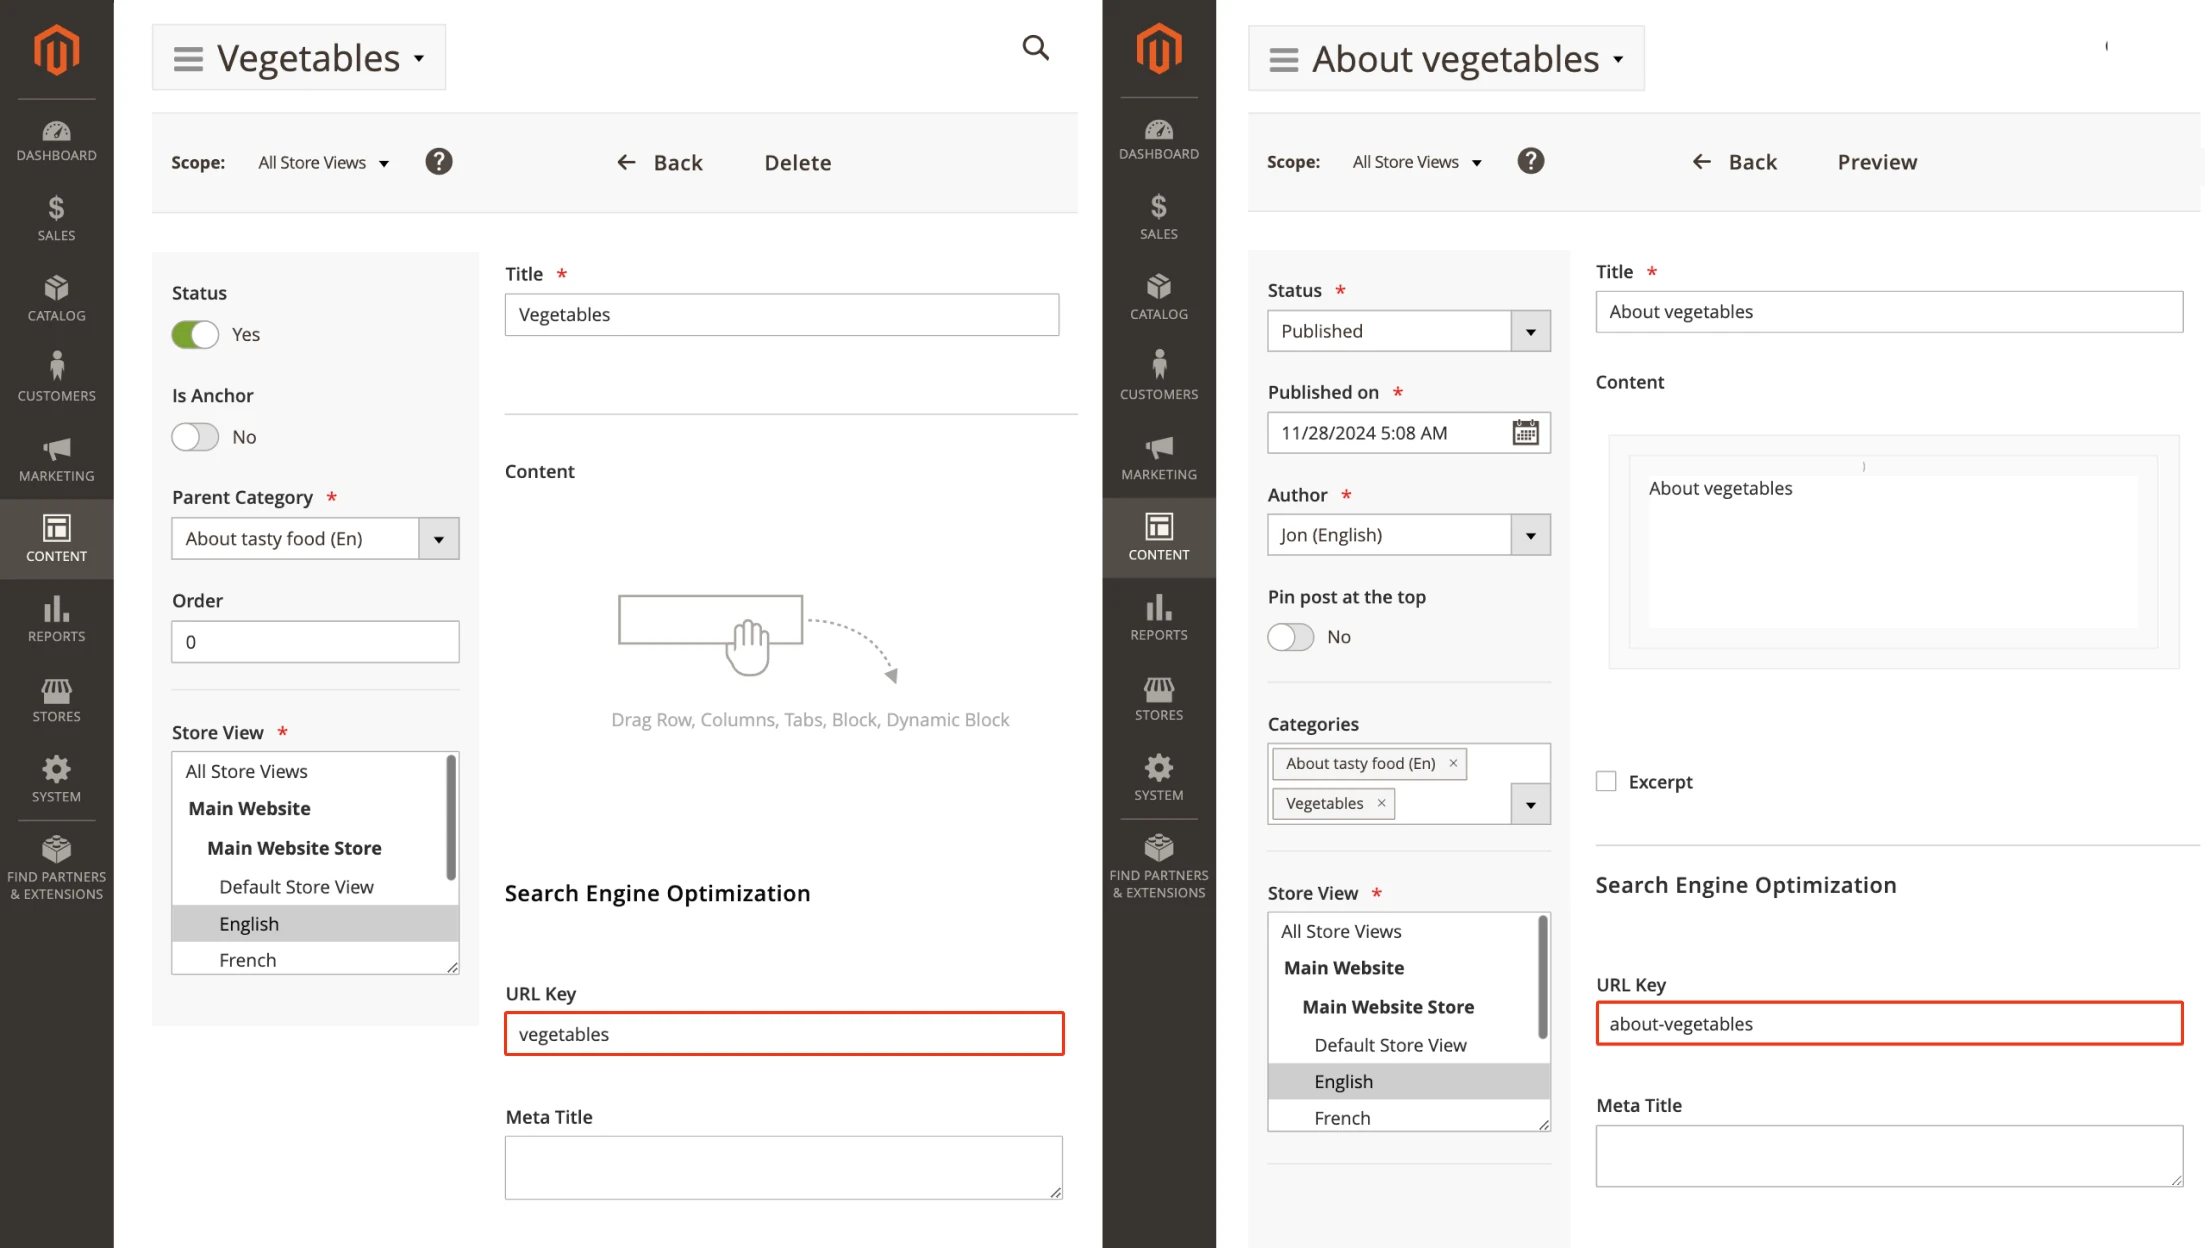
Task: Enable the Is Anchor toggle
Action: [x=195, y=436]
